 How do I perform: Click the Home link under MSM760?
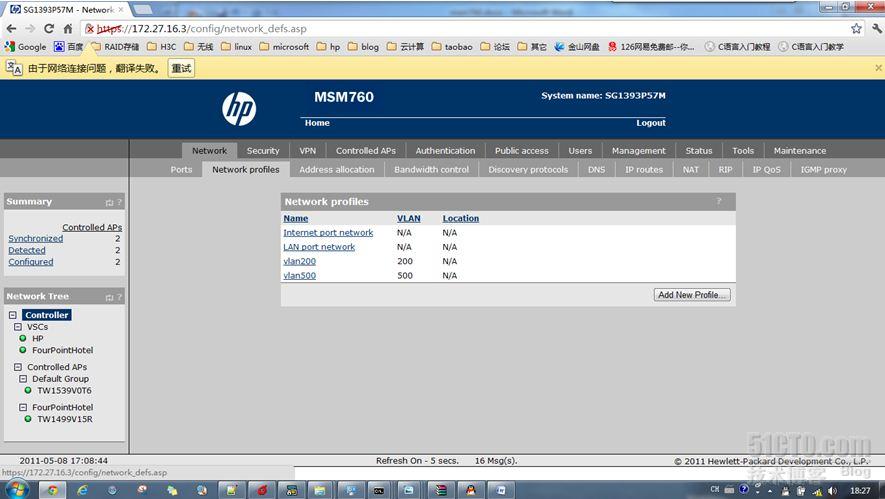point(317,123)
